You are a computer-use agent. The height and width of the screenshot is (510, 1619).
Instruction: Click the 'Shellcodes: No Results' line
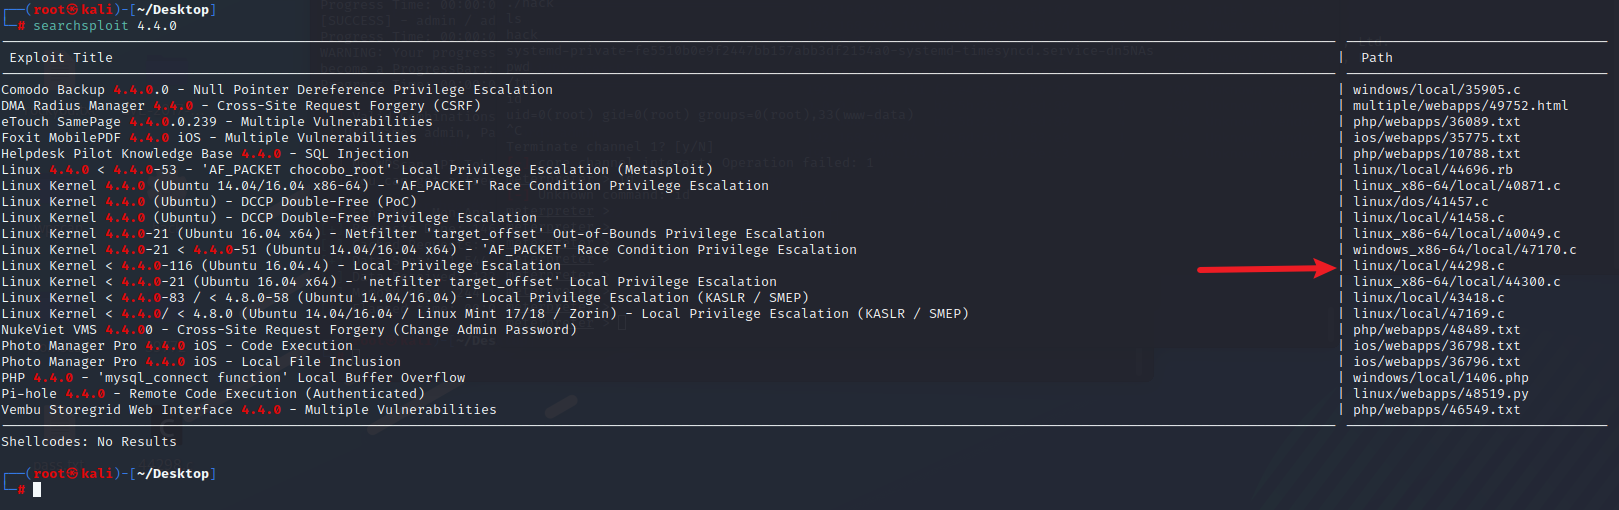89,442
